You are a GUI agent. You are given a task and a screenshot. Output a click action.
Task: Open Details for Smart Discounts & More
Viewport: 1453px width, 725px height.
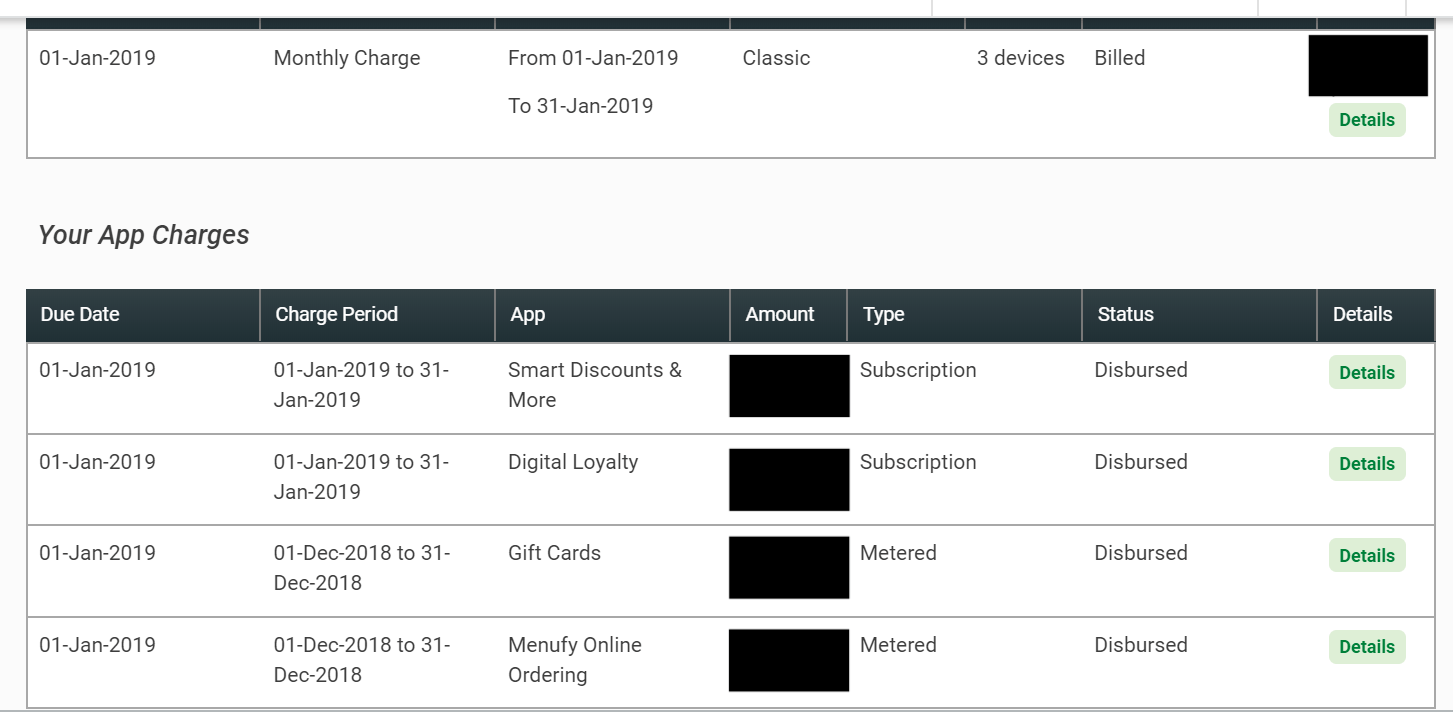click(x=1366, y=373)
